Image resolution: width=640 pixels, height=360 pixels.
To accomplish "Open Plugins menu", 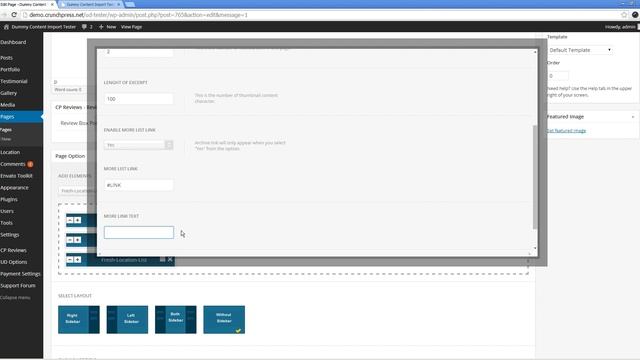I will 9,200.
